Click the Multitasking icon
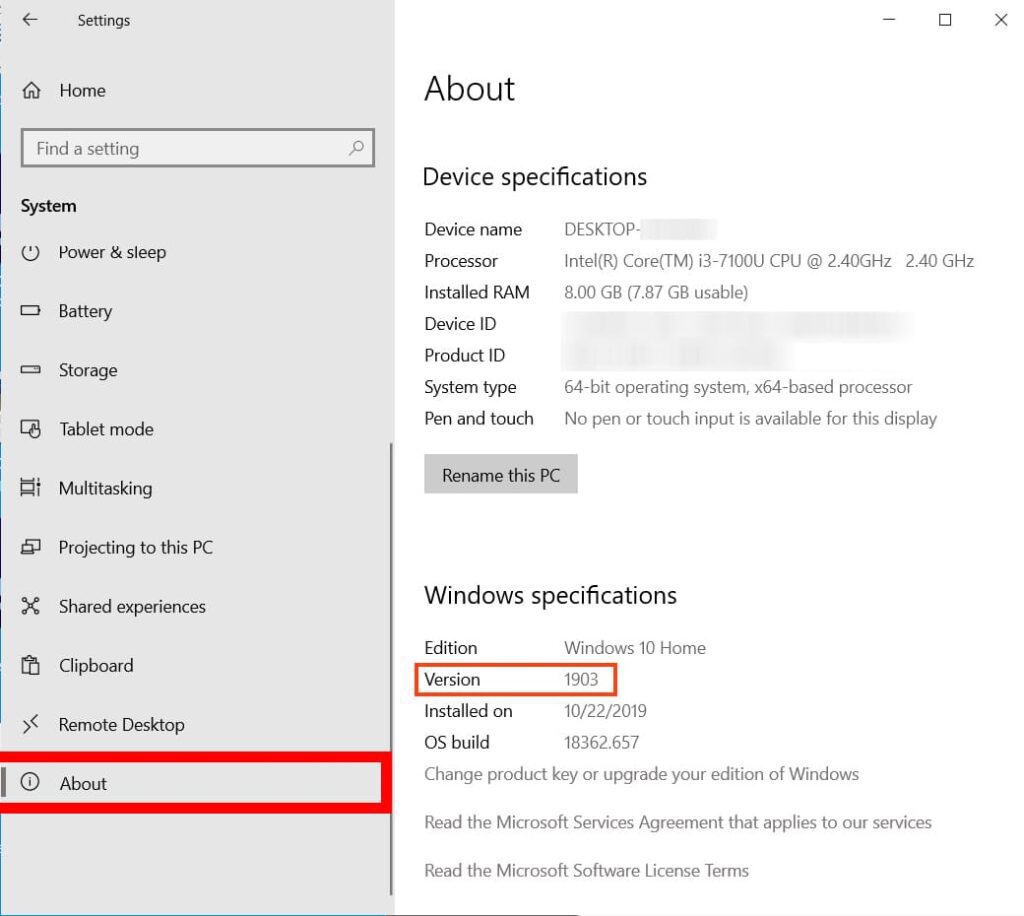The image size is (1024, 916). click(31, 488)
